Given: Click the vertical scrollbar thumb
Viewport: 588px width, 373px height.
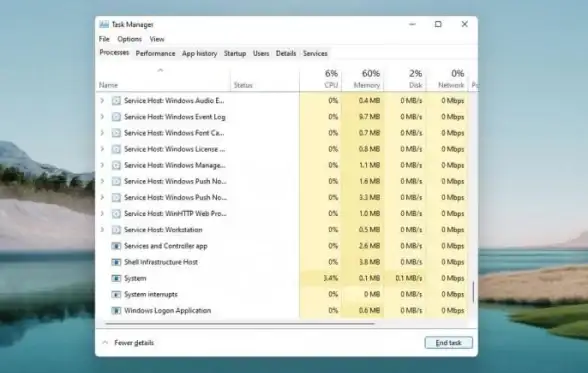Looking at the screenshot, I should [473, 292].
